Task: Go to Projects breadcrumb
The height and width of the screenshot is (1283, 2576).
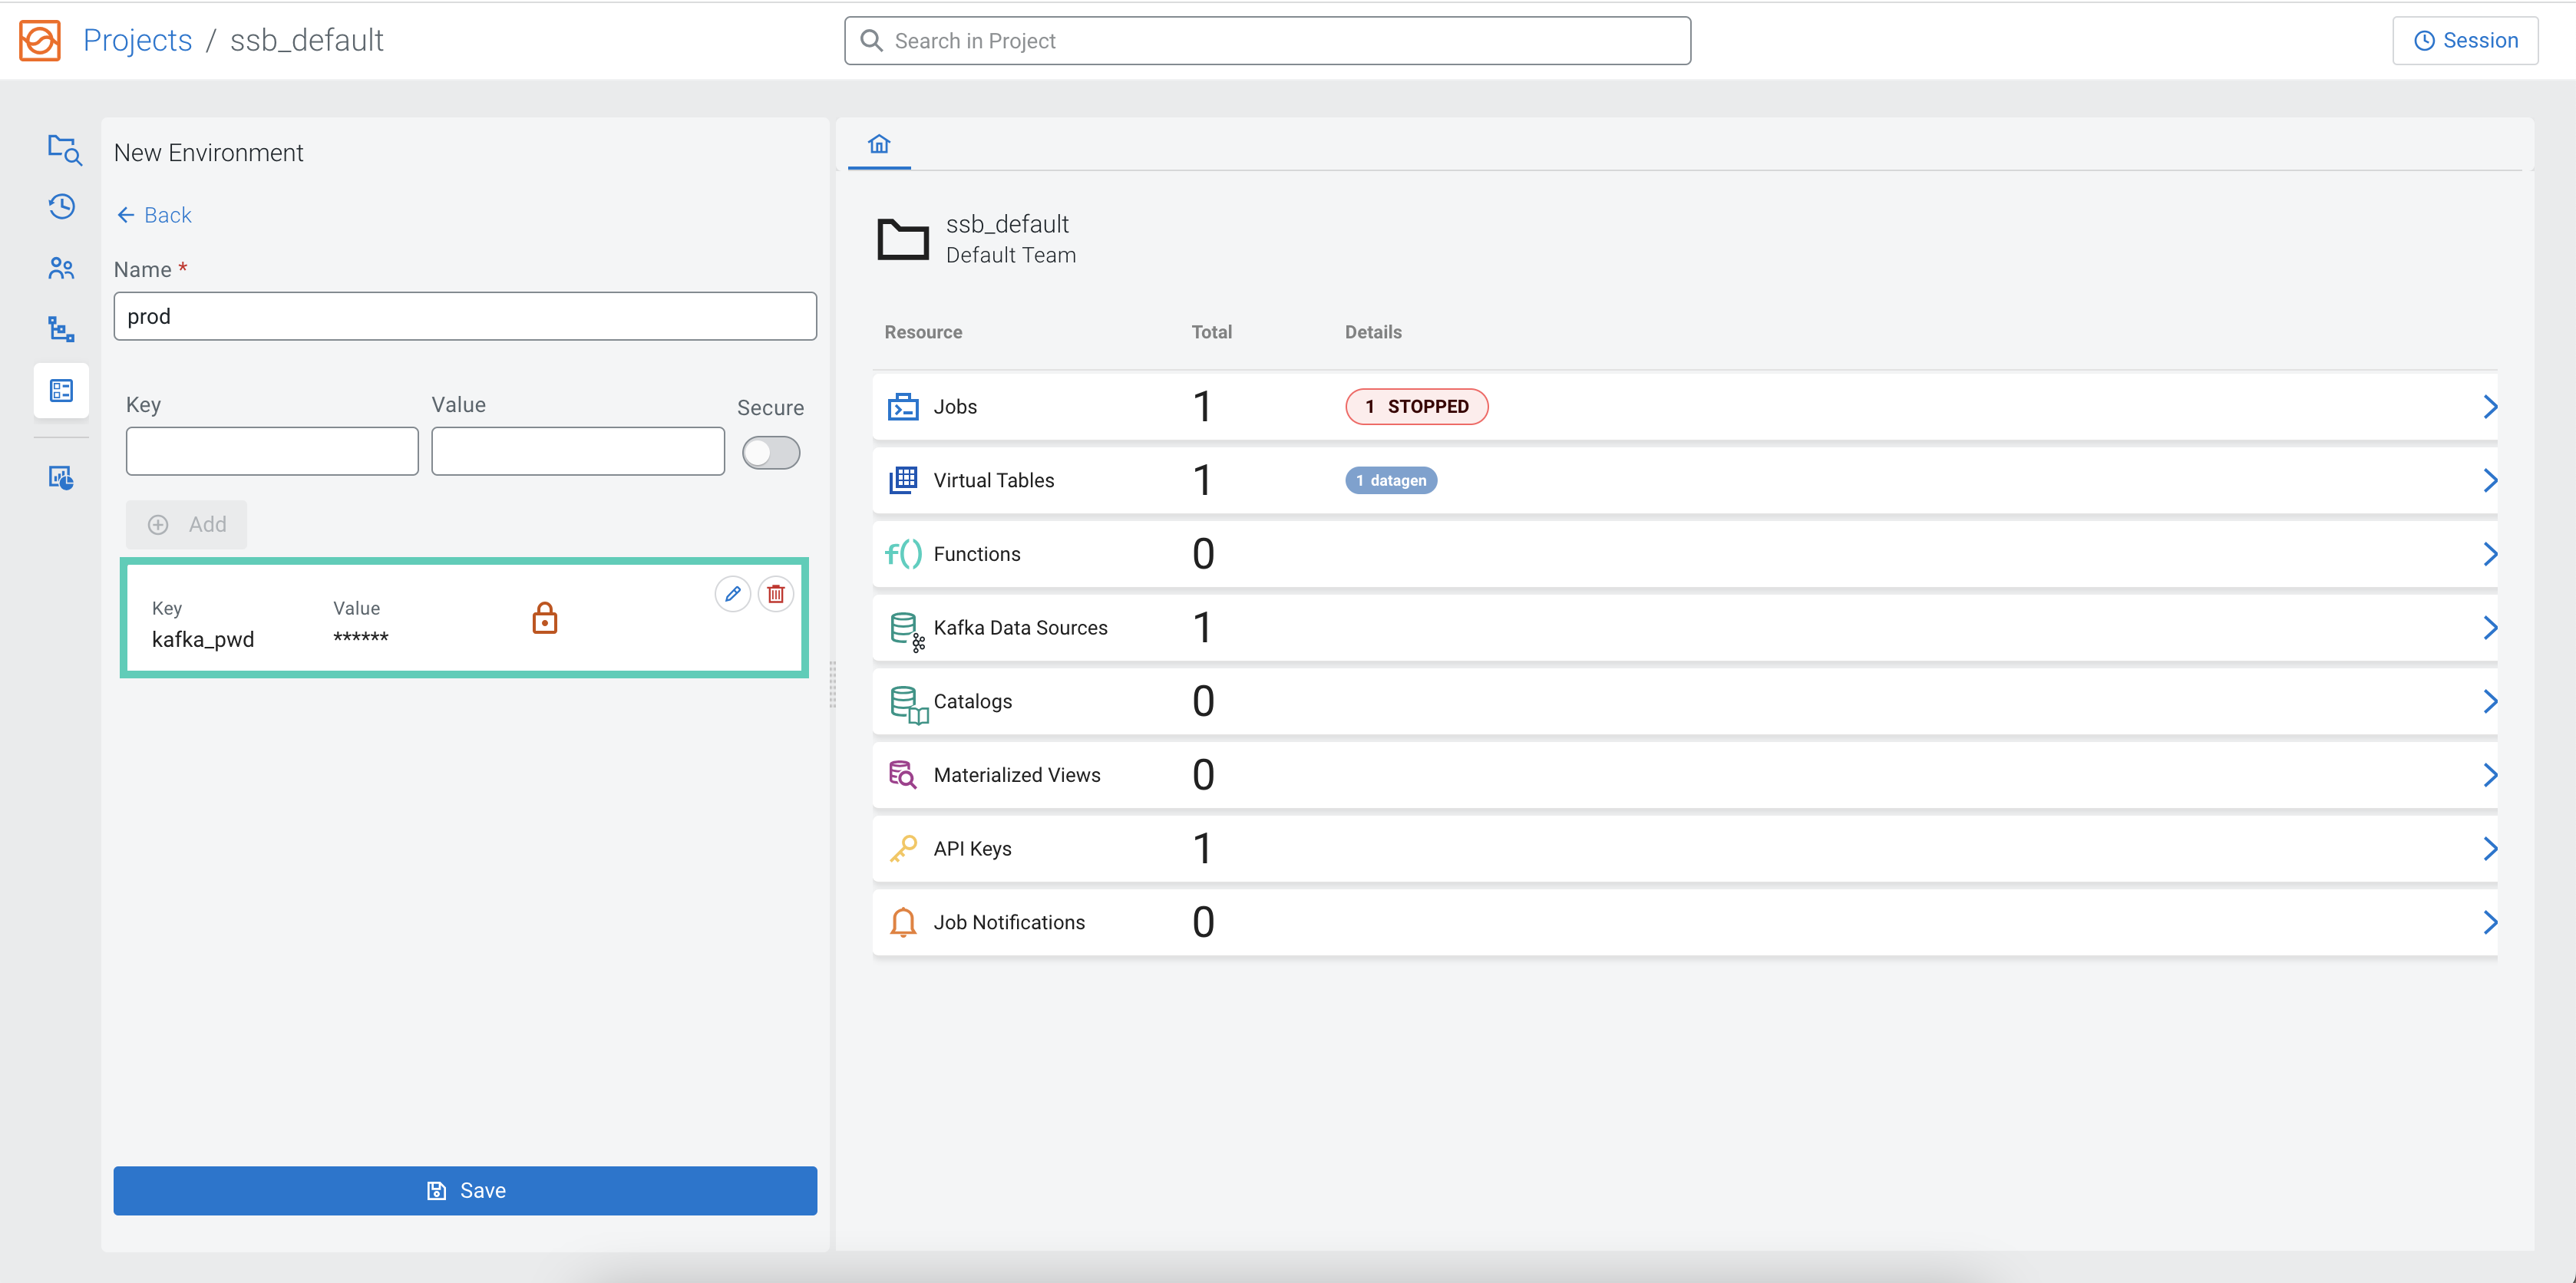Action: [x=137, y=41]
